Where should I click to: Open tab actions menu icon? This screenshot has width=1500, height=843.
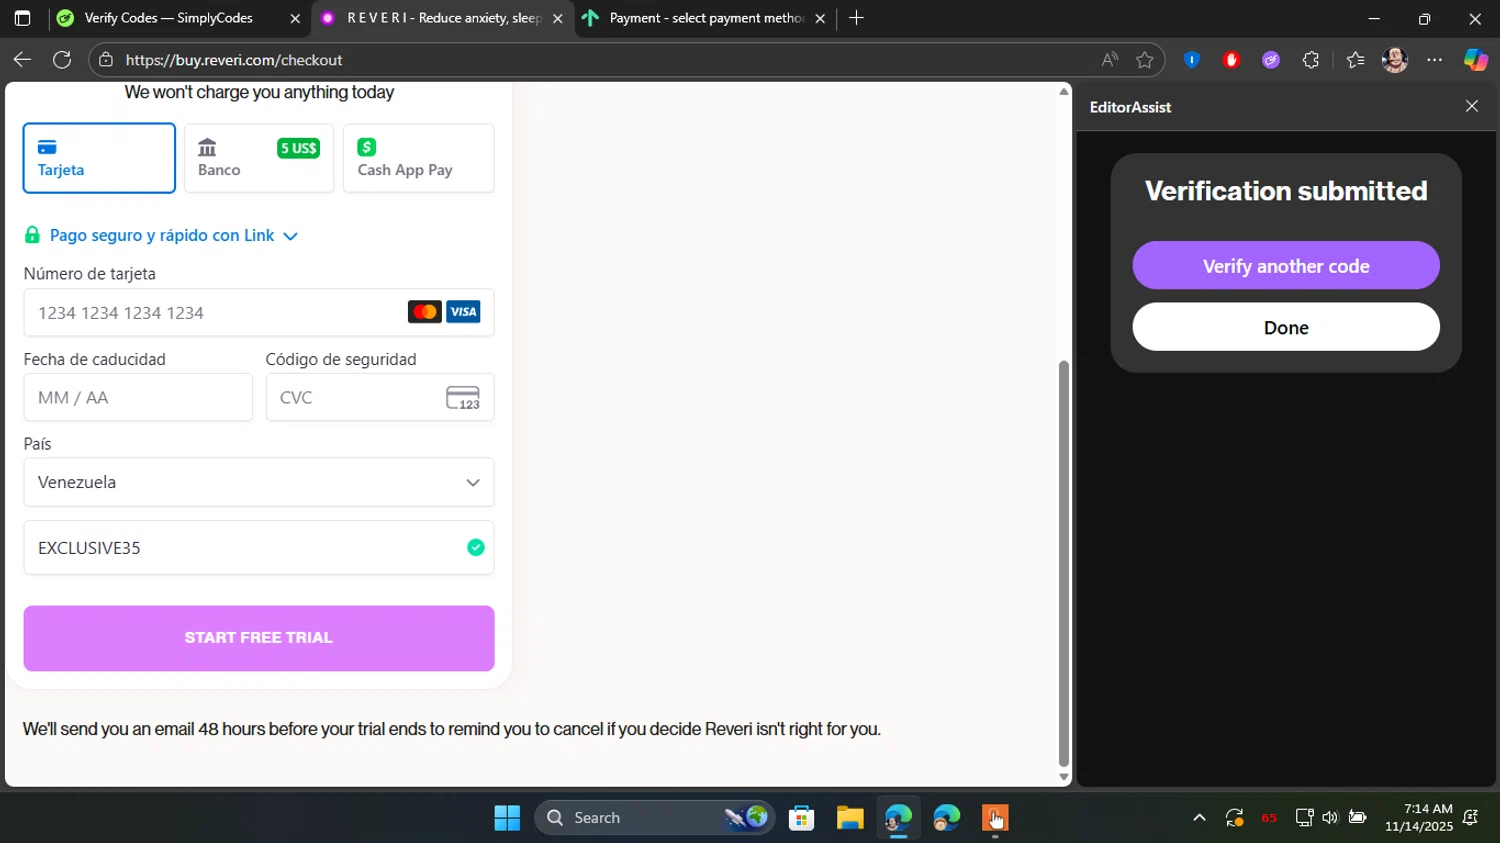pyautogui.click(x=22, y=18)
